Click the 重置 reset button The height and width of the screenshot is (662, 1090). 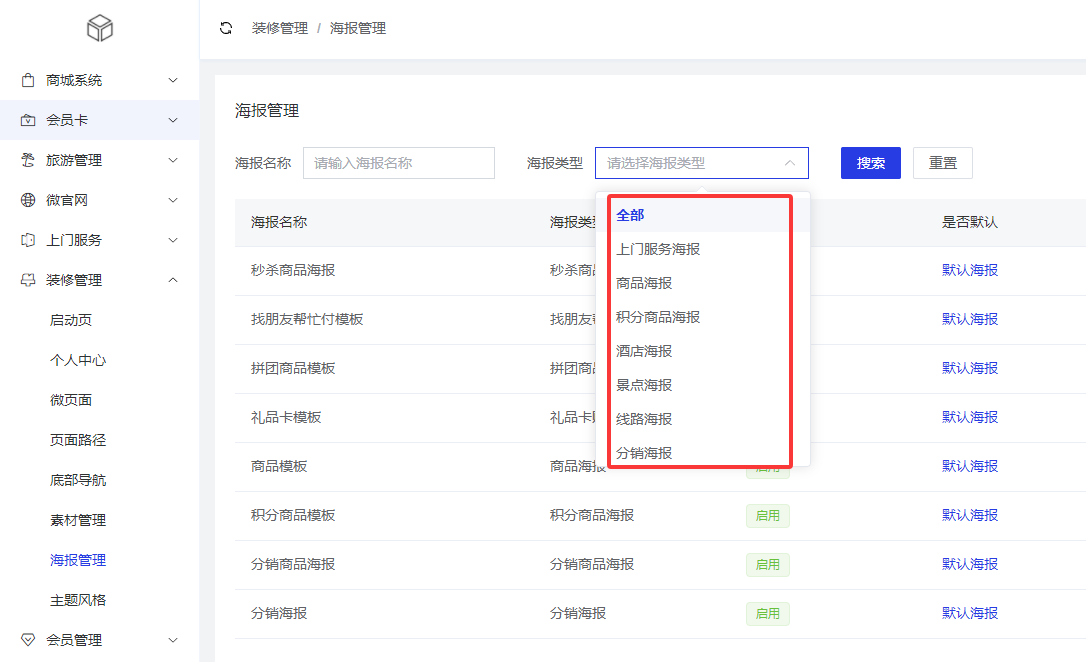point(942,163)
